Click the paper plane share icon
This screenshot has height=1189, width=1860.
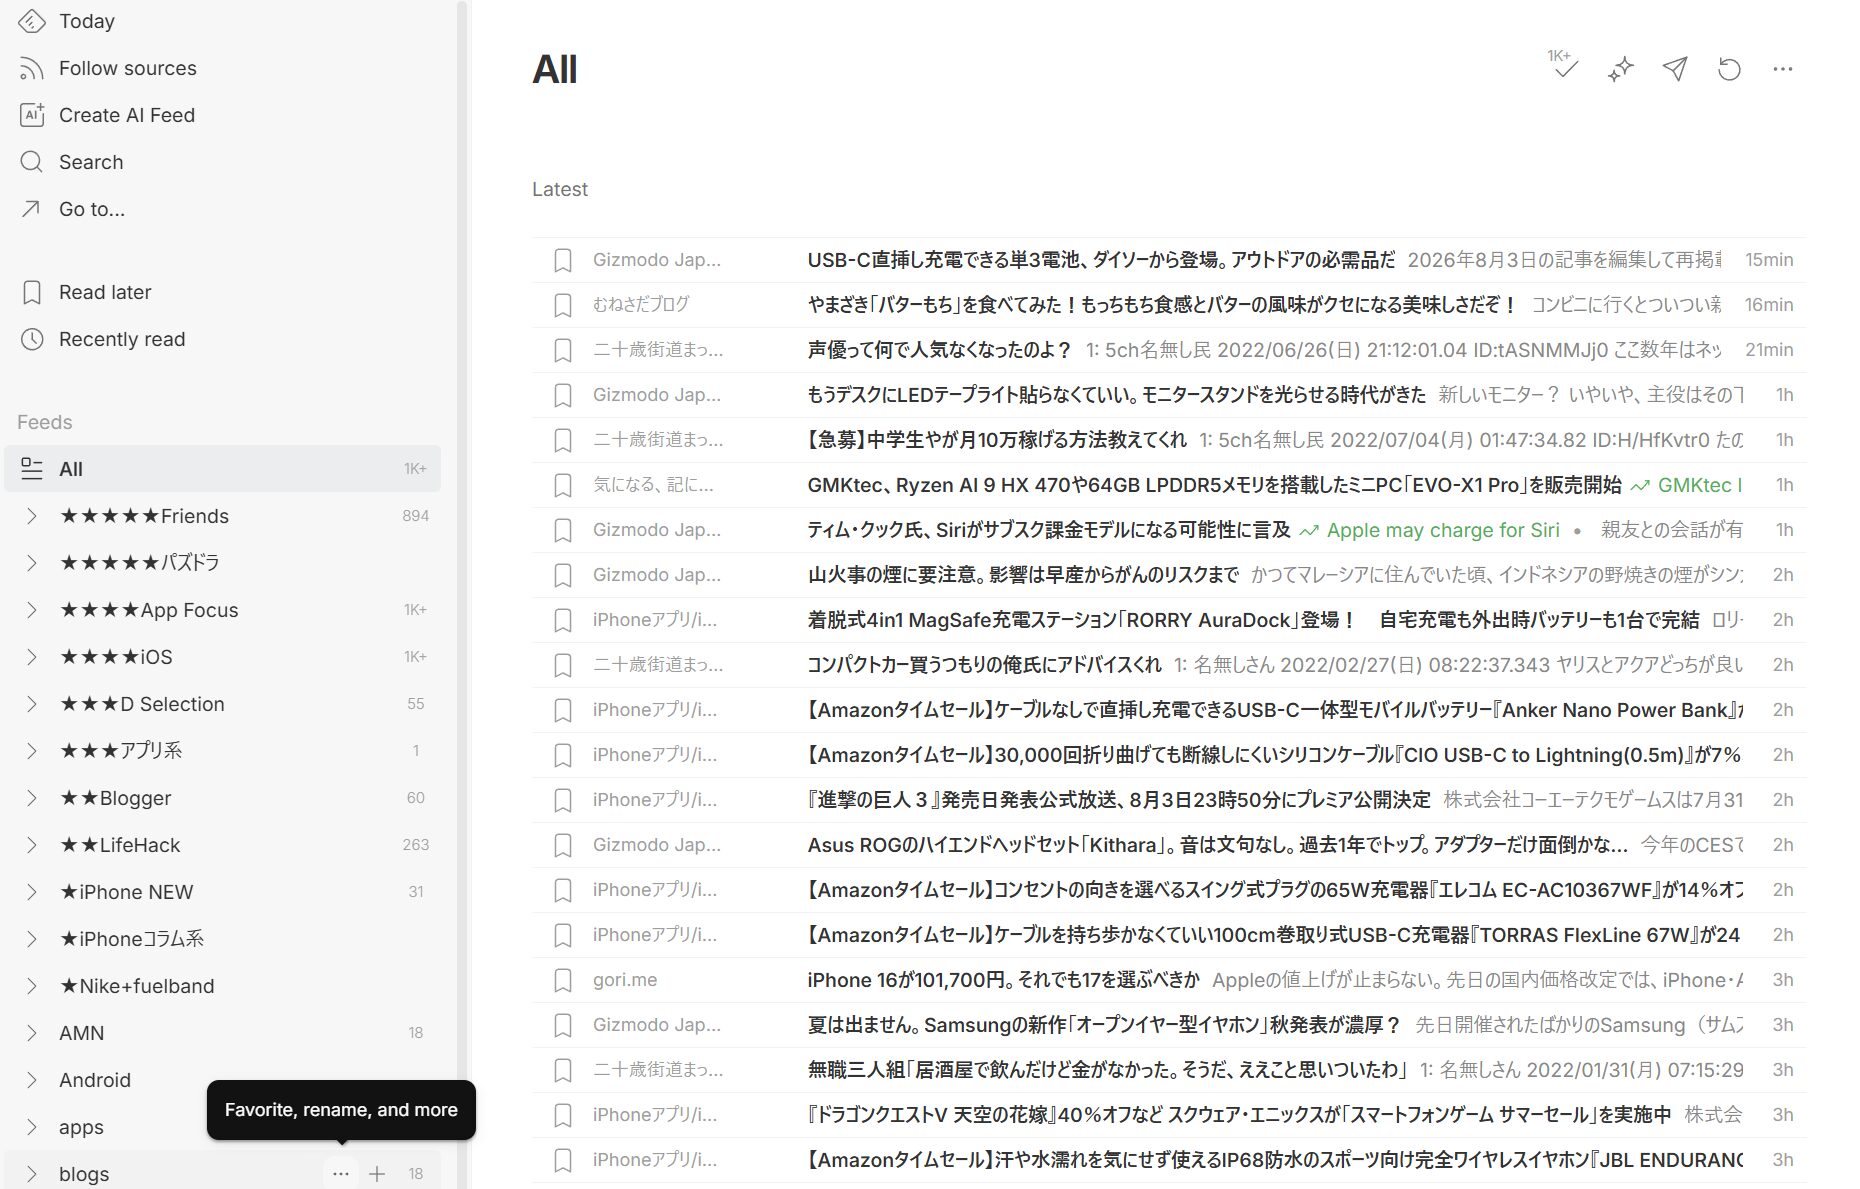tap(1675, 68)
